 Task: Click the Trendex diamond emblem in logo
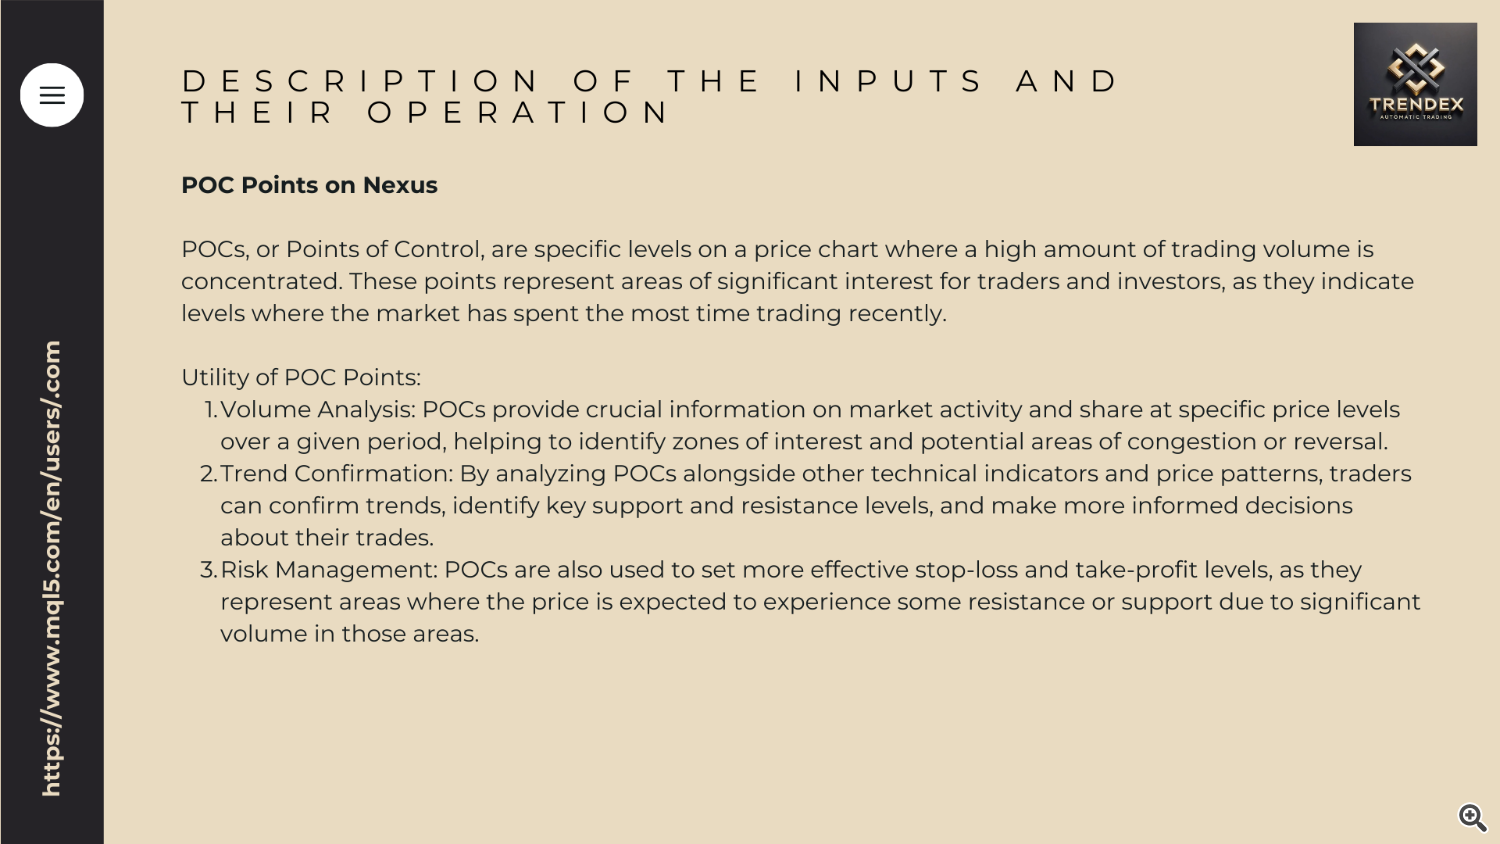point(1416,68)
